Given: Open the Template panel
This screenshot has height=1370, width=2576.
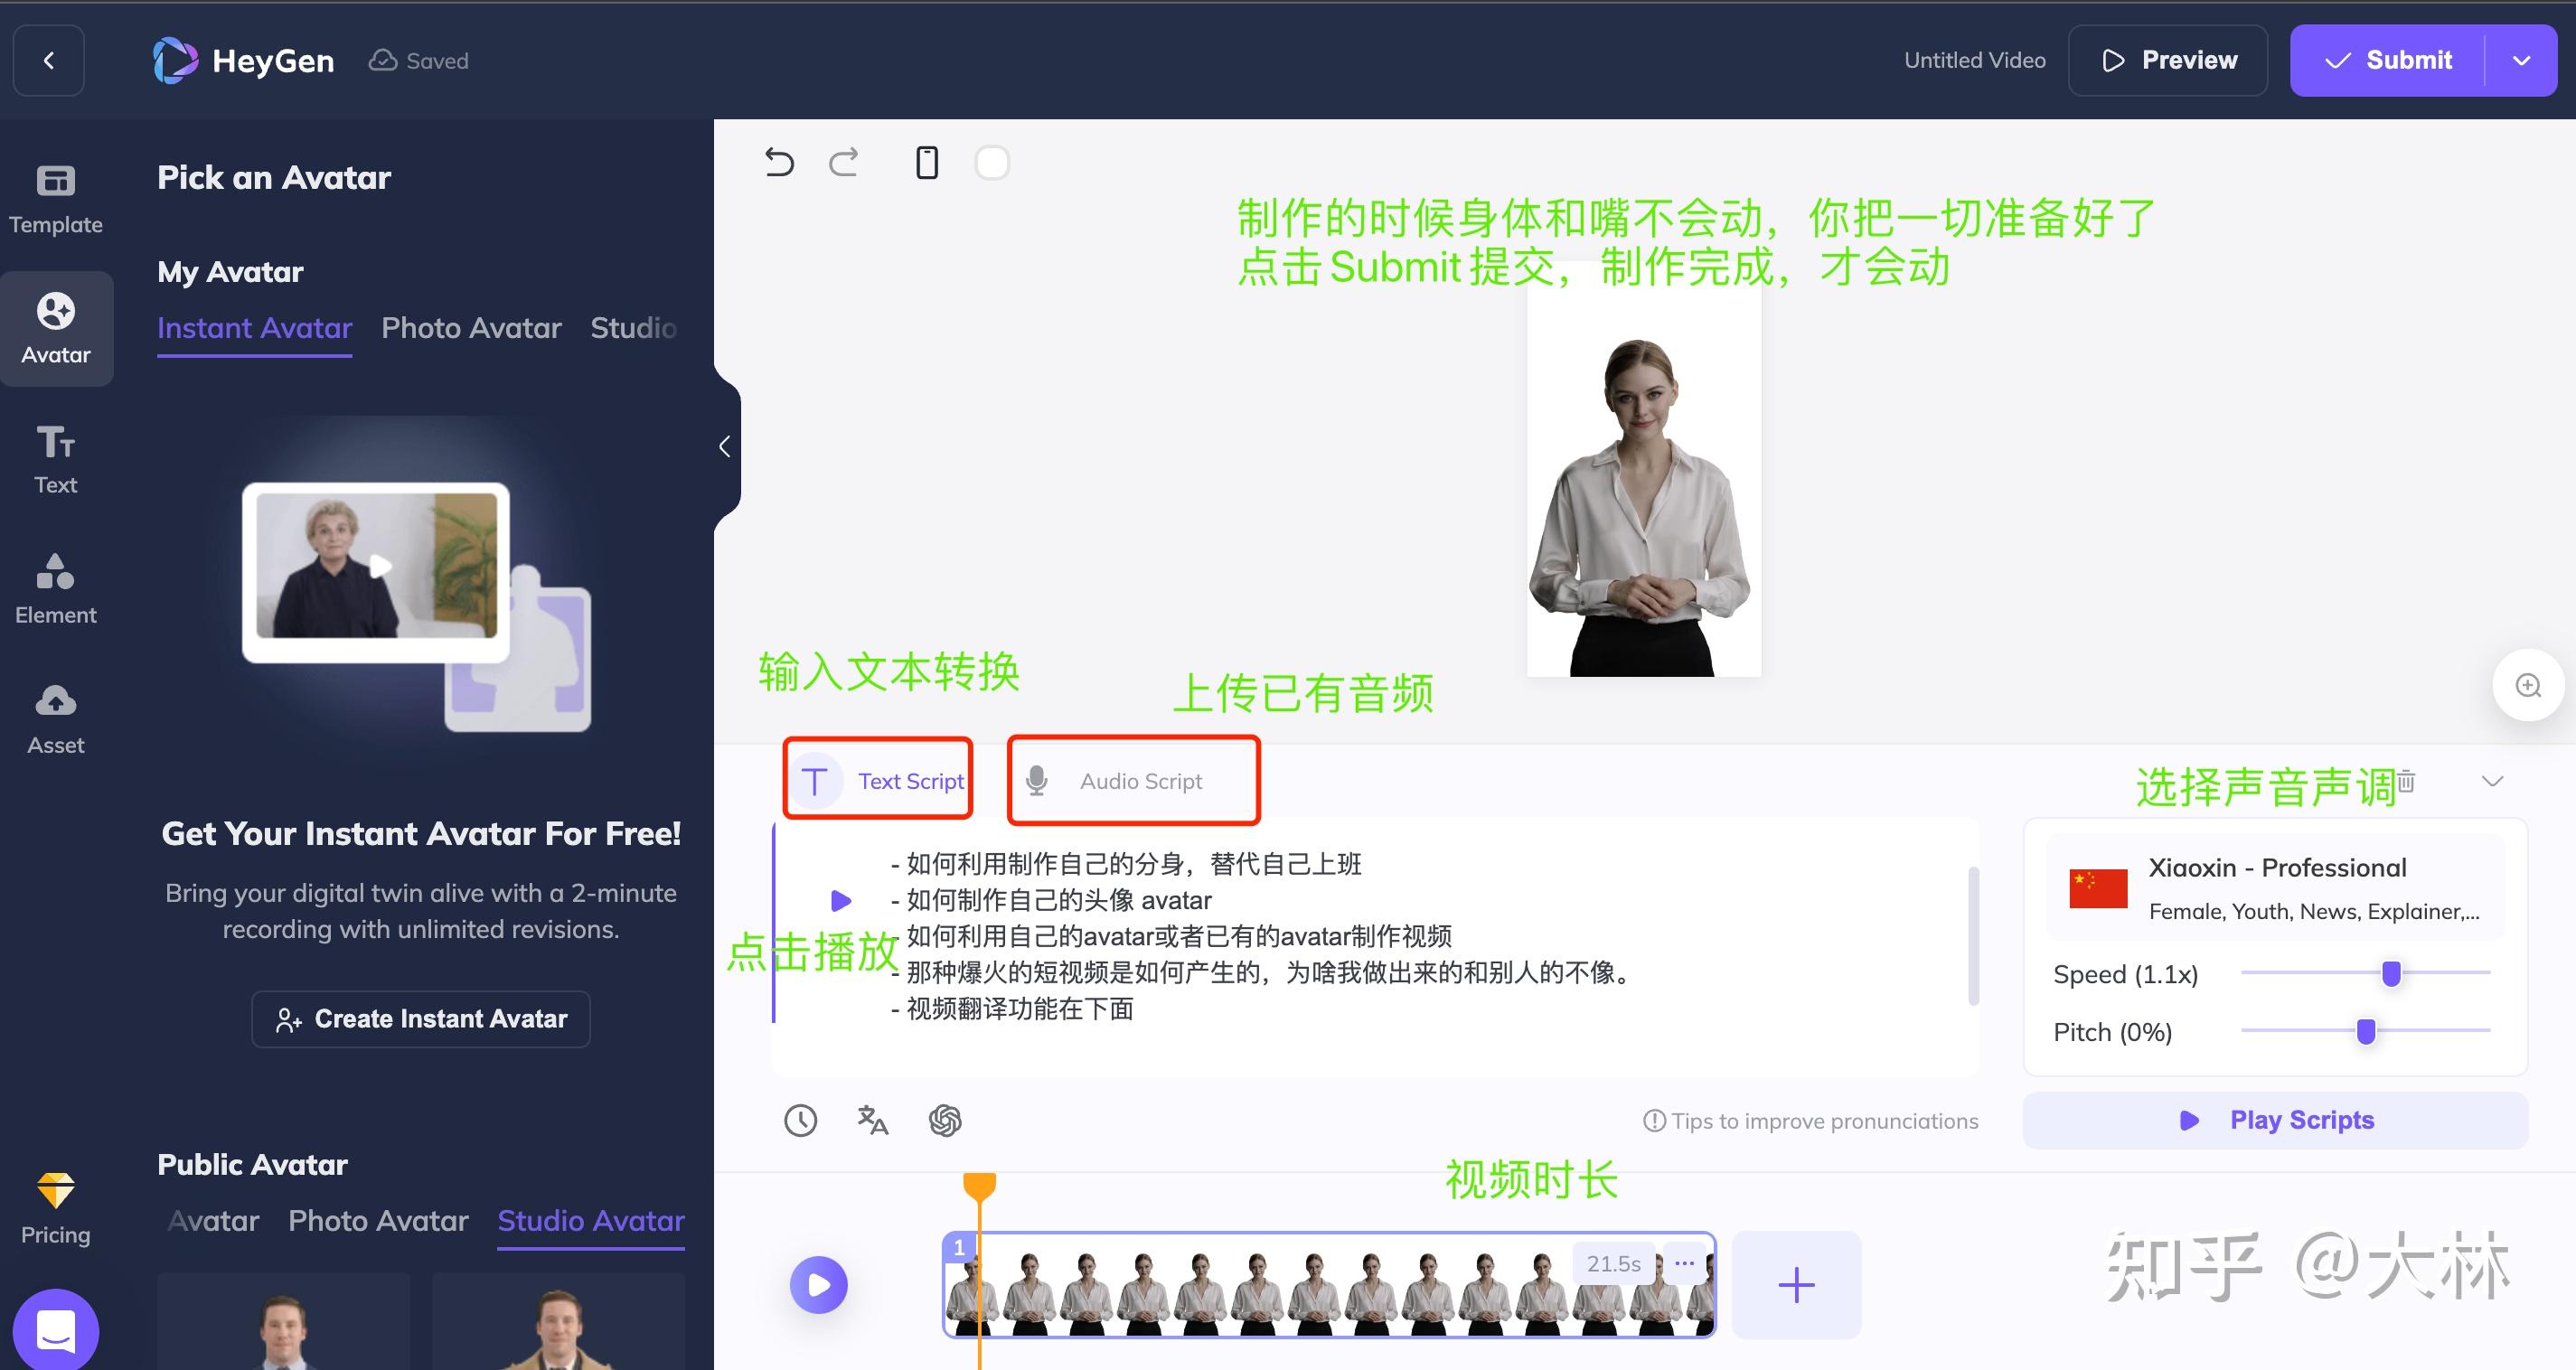Looking at the screenshot, I should tap(55, 197).
